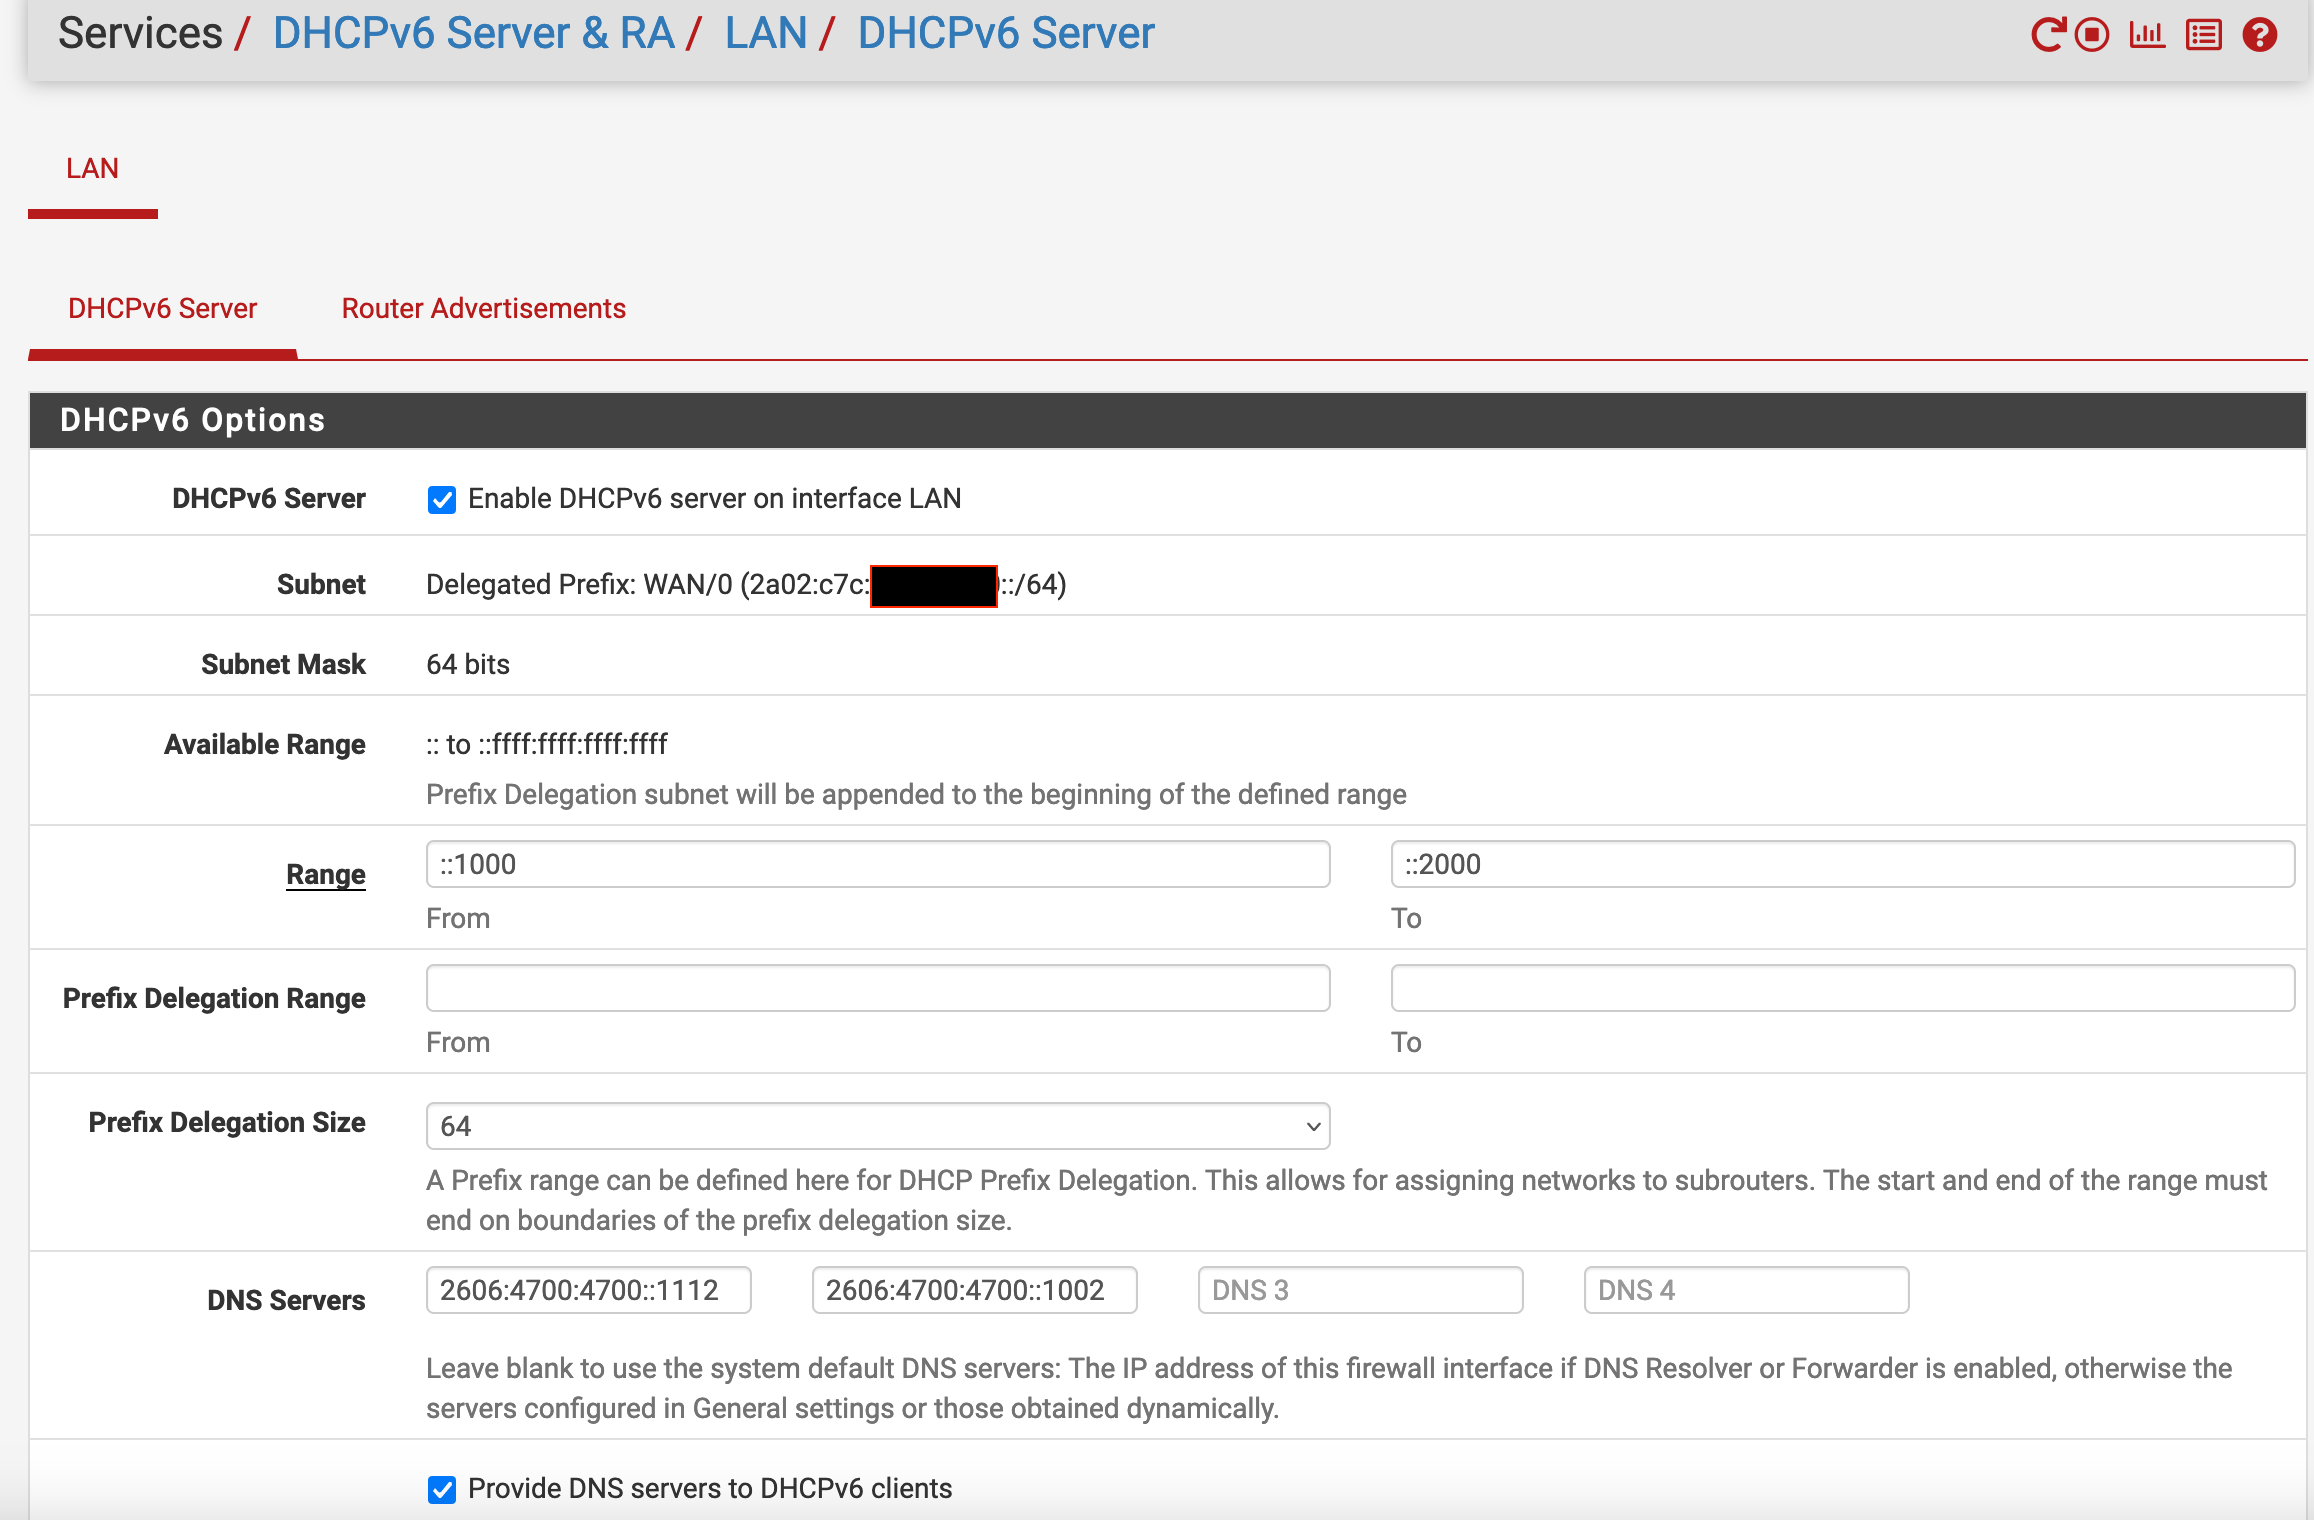Focus the Range From field ::1000
This screenshot has width=2314, height=1520.
[x=878, y=864]
